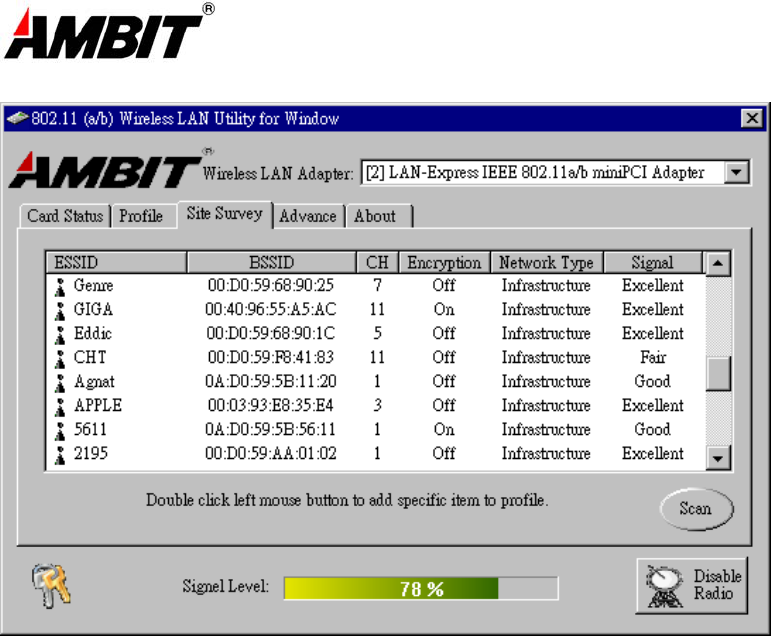Click the Disable Radio button
Viewport: 771px width, 636px height.
(692, 586)
